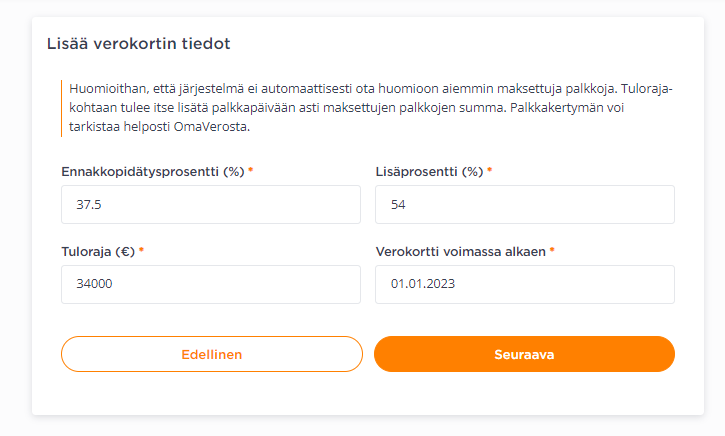Click the notice line starting with kohtaan tulee
The width and height of the screenshot is (725, 436).
pyautogui.click(x=347, y=108)
